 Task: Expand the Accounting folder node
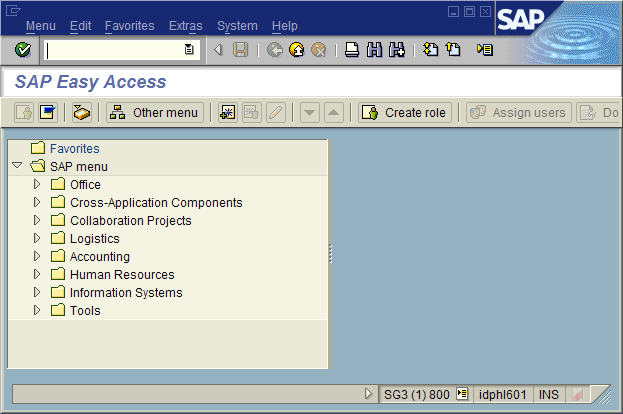tap(37, 256)
